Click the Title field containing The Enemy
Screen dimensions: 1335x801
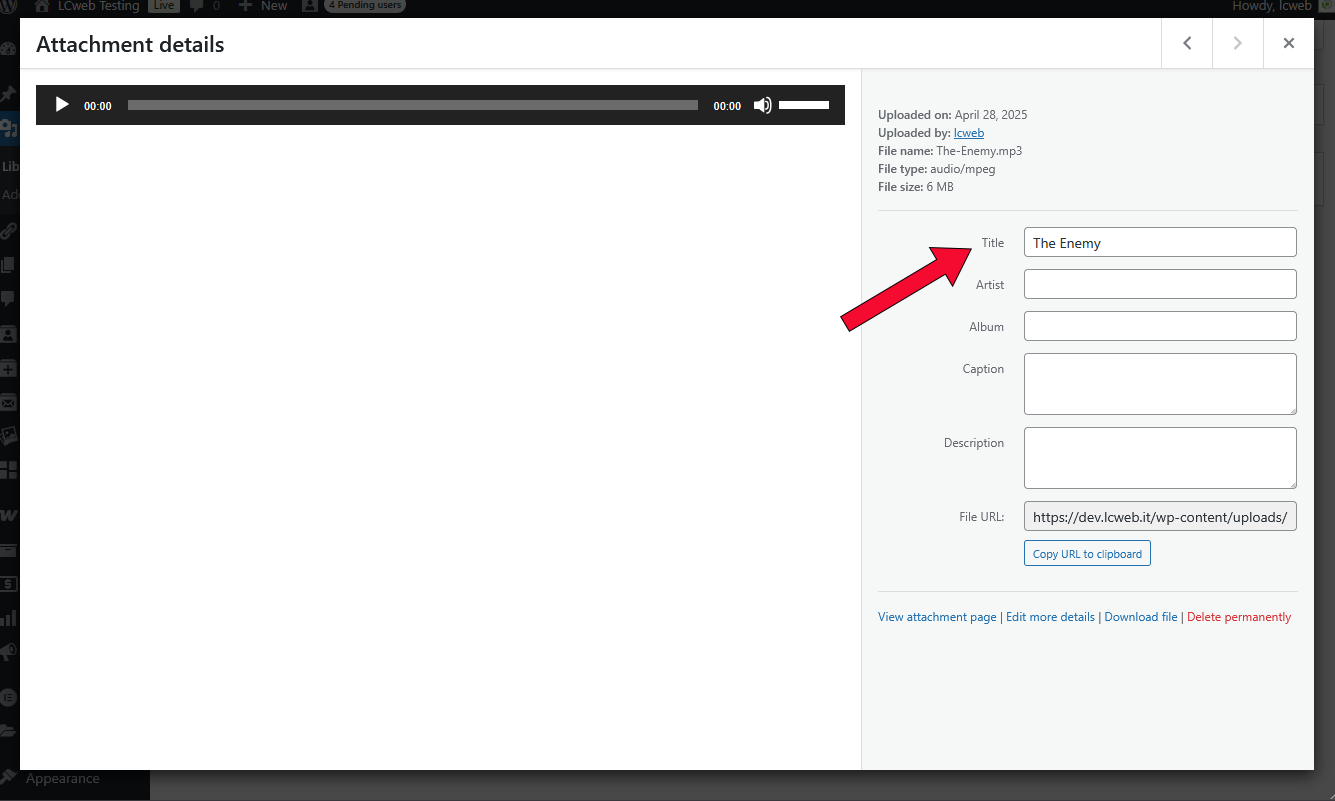[x=1159, y=243]
